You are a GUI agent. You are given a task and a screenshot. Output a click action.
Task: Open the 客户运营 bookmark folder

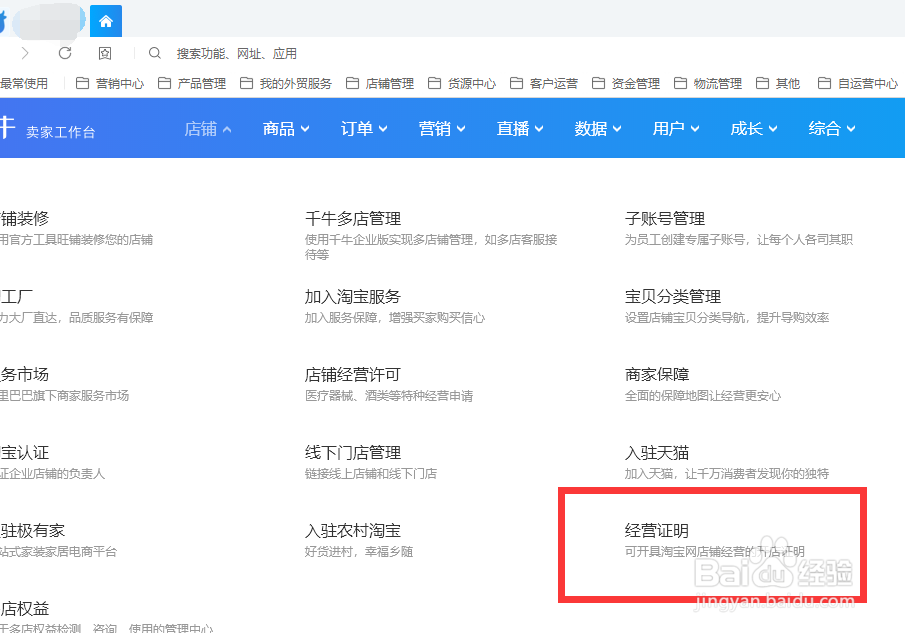[544, 84]
